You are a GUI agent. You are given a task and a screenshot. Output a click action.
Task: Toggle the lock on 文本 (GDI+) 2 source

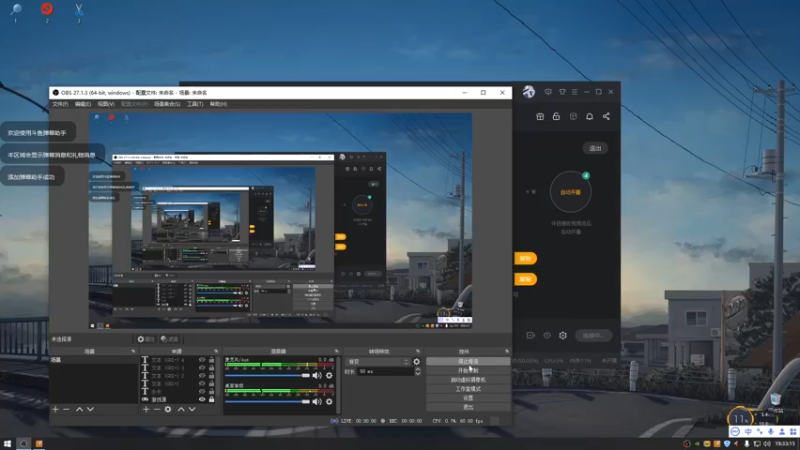tap(211, 376)
